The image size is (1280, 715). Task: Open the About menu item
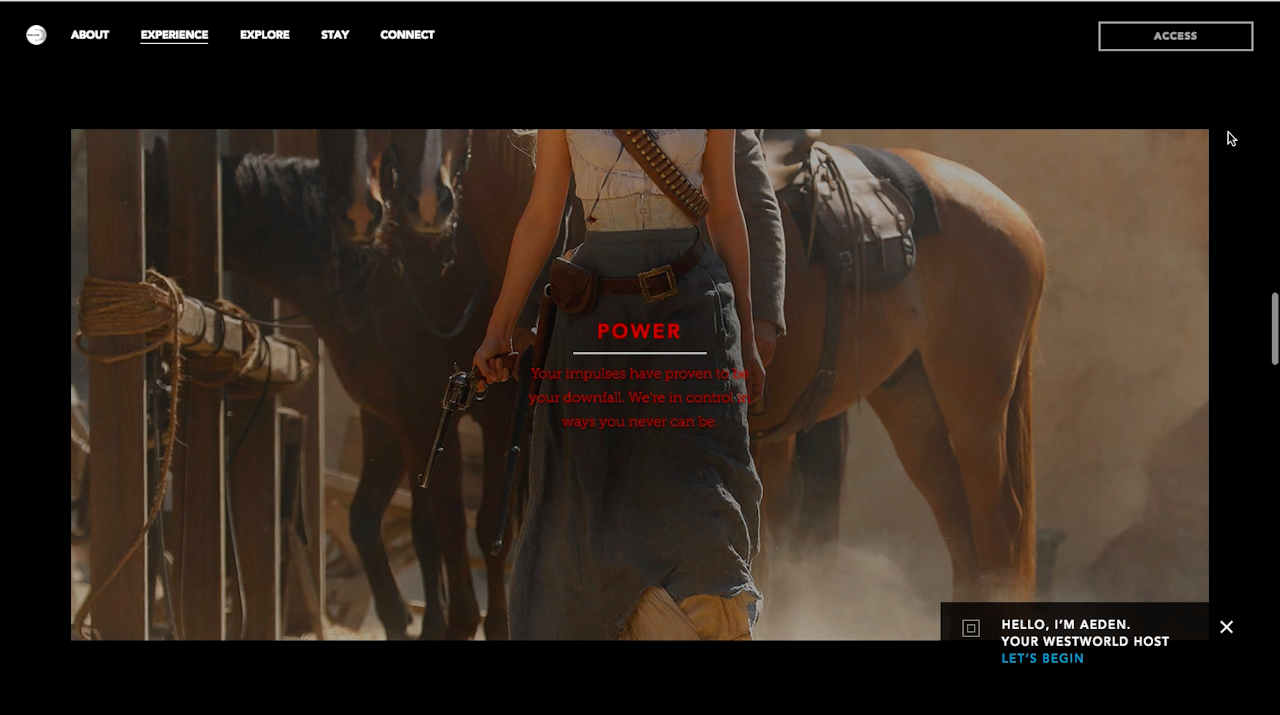(x=90, y=35)
